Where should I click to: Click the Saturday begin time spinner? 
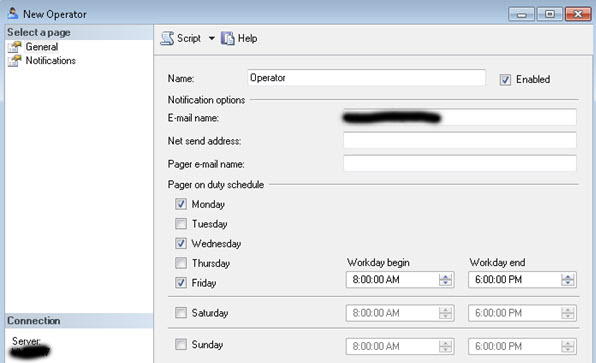click(x=445, y=313)
